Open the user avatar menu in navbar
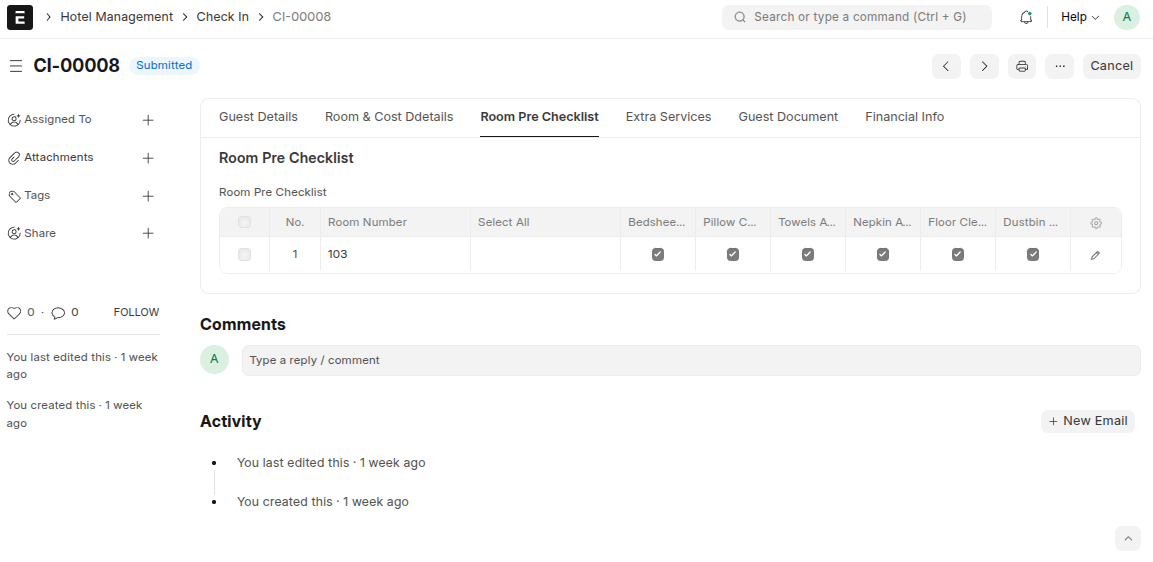This screenshot has width=1153, height=562. pyautogui.click(x=1127, y=17)
